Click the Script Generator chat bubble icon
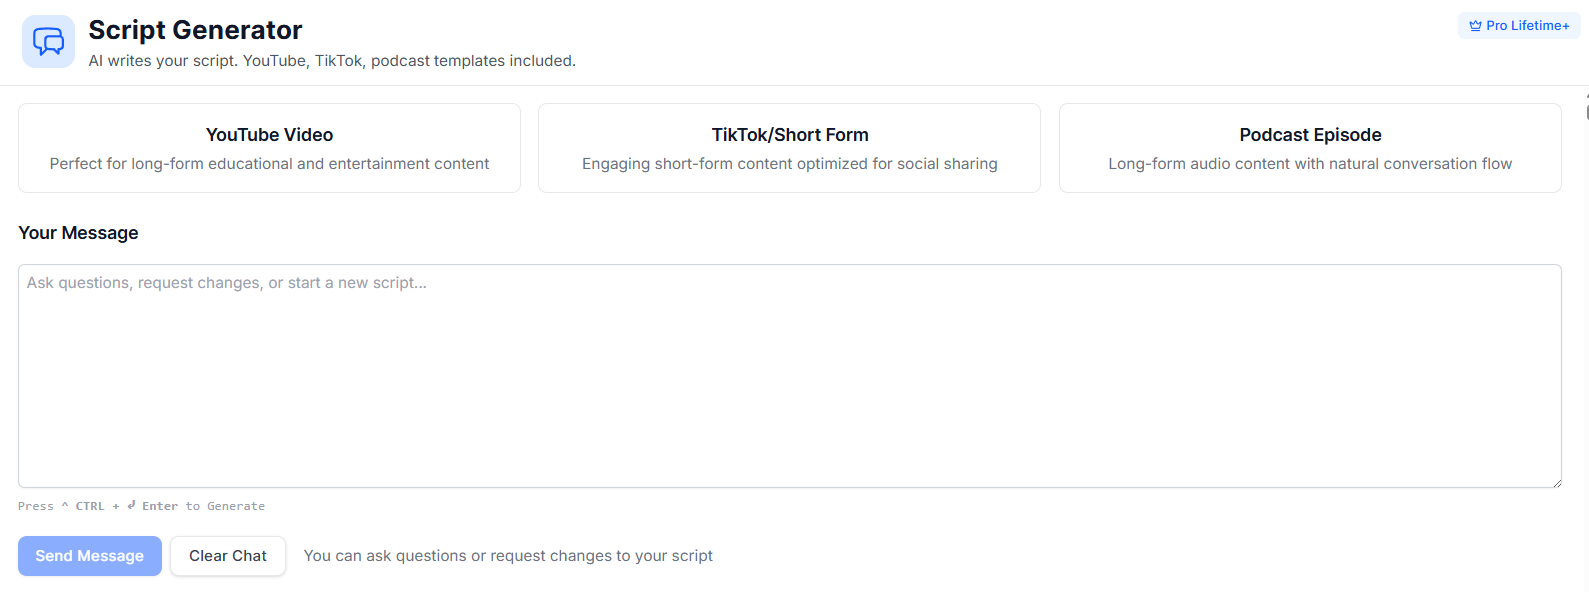The image size is (1589, 592). coord(48,41)
